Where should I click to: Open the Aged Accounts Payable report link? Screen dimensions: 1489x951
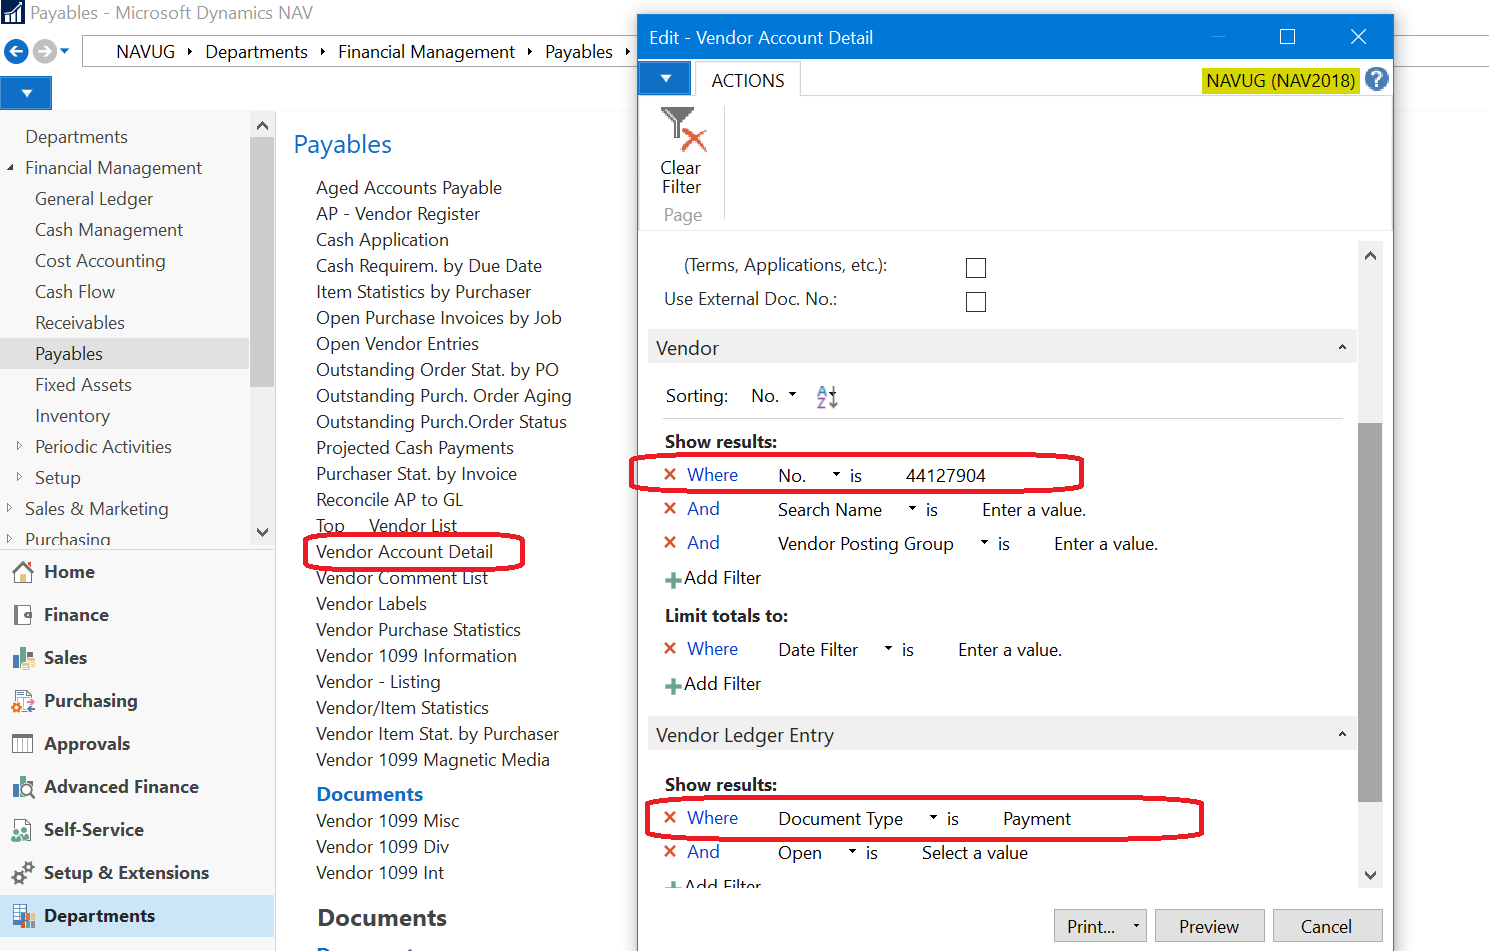(409, 188)
